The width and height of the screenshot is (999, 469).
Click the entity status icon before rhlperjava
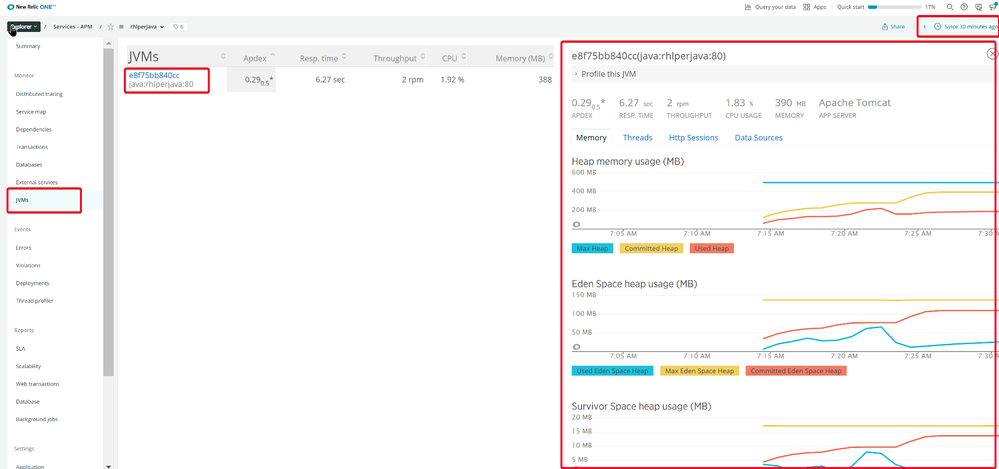(x=121, y=27)
